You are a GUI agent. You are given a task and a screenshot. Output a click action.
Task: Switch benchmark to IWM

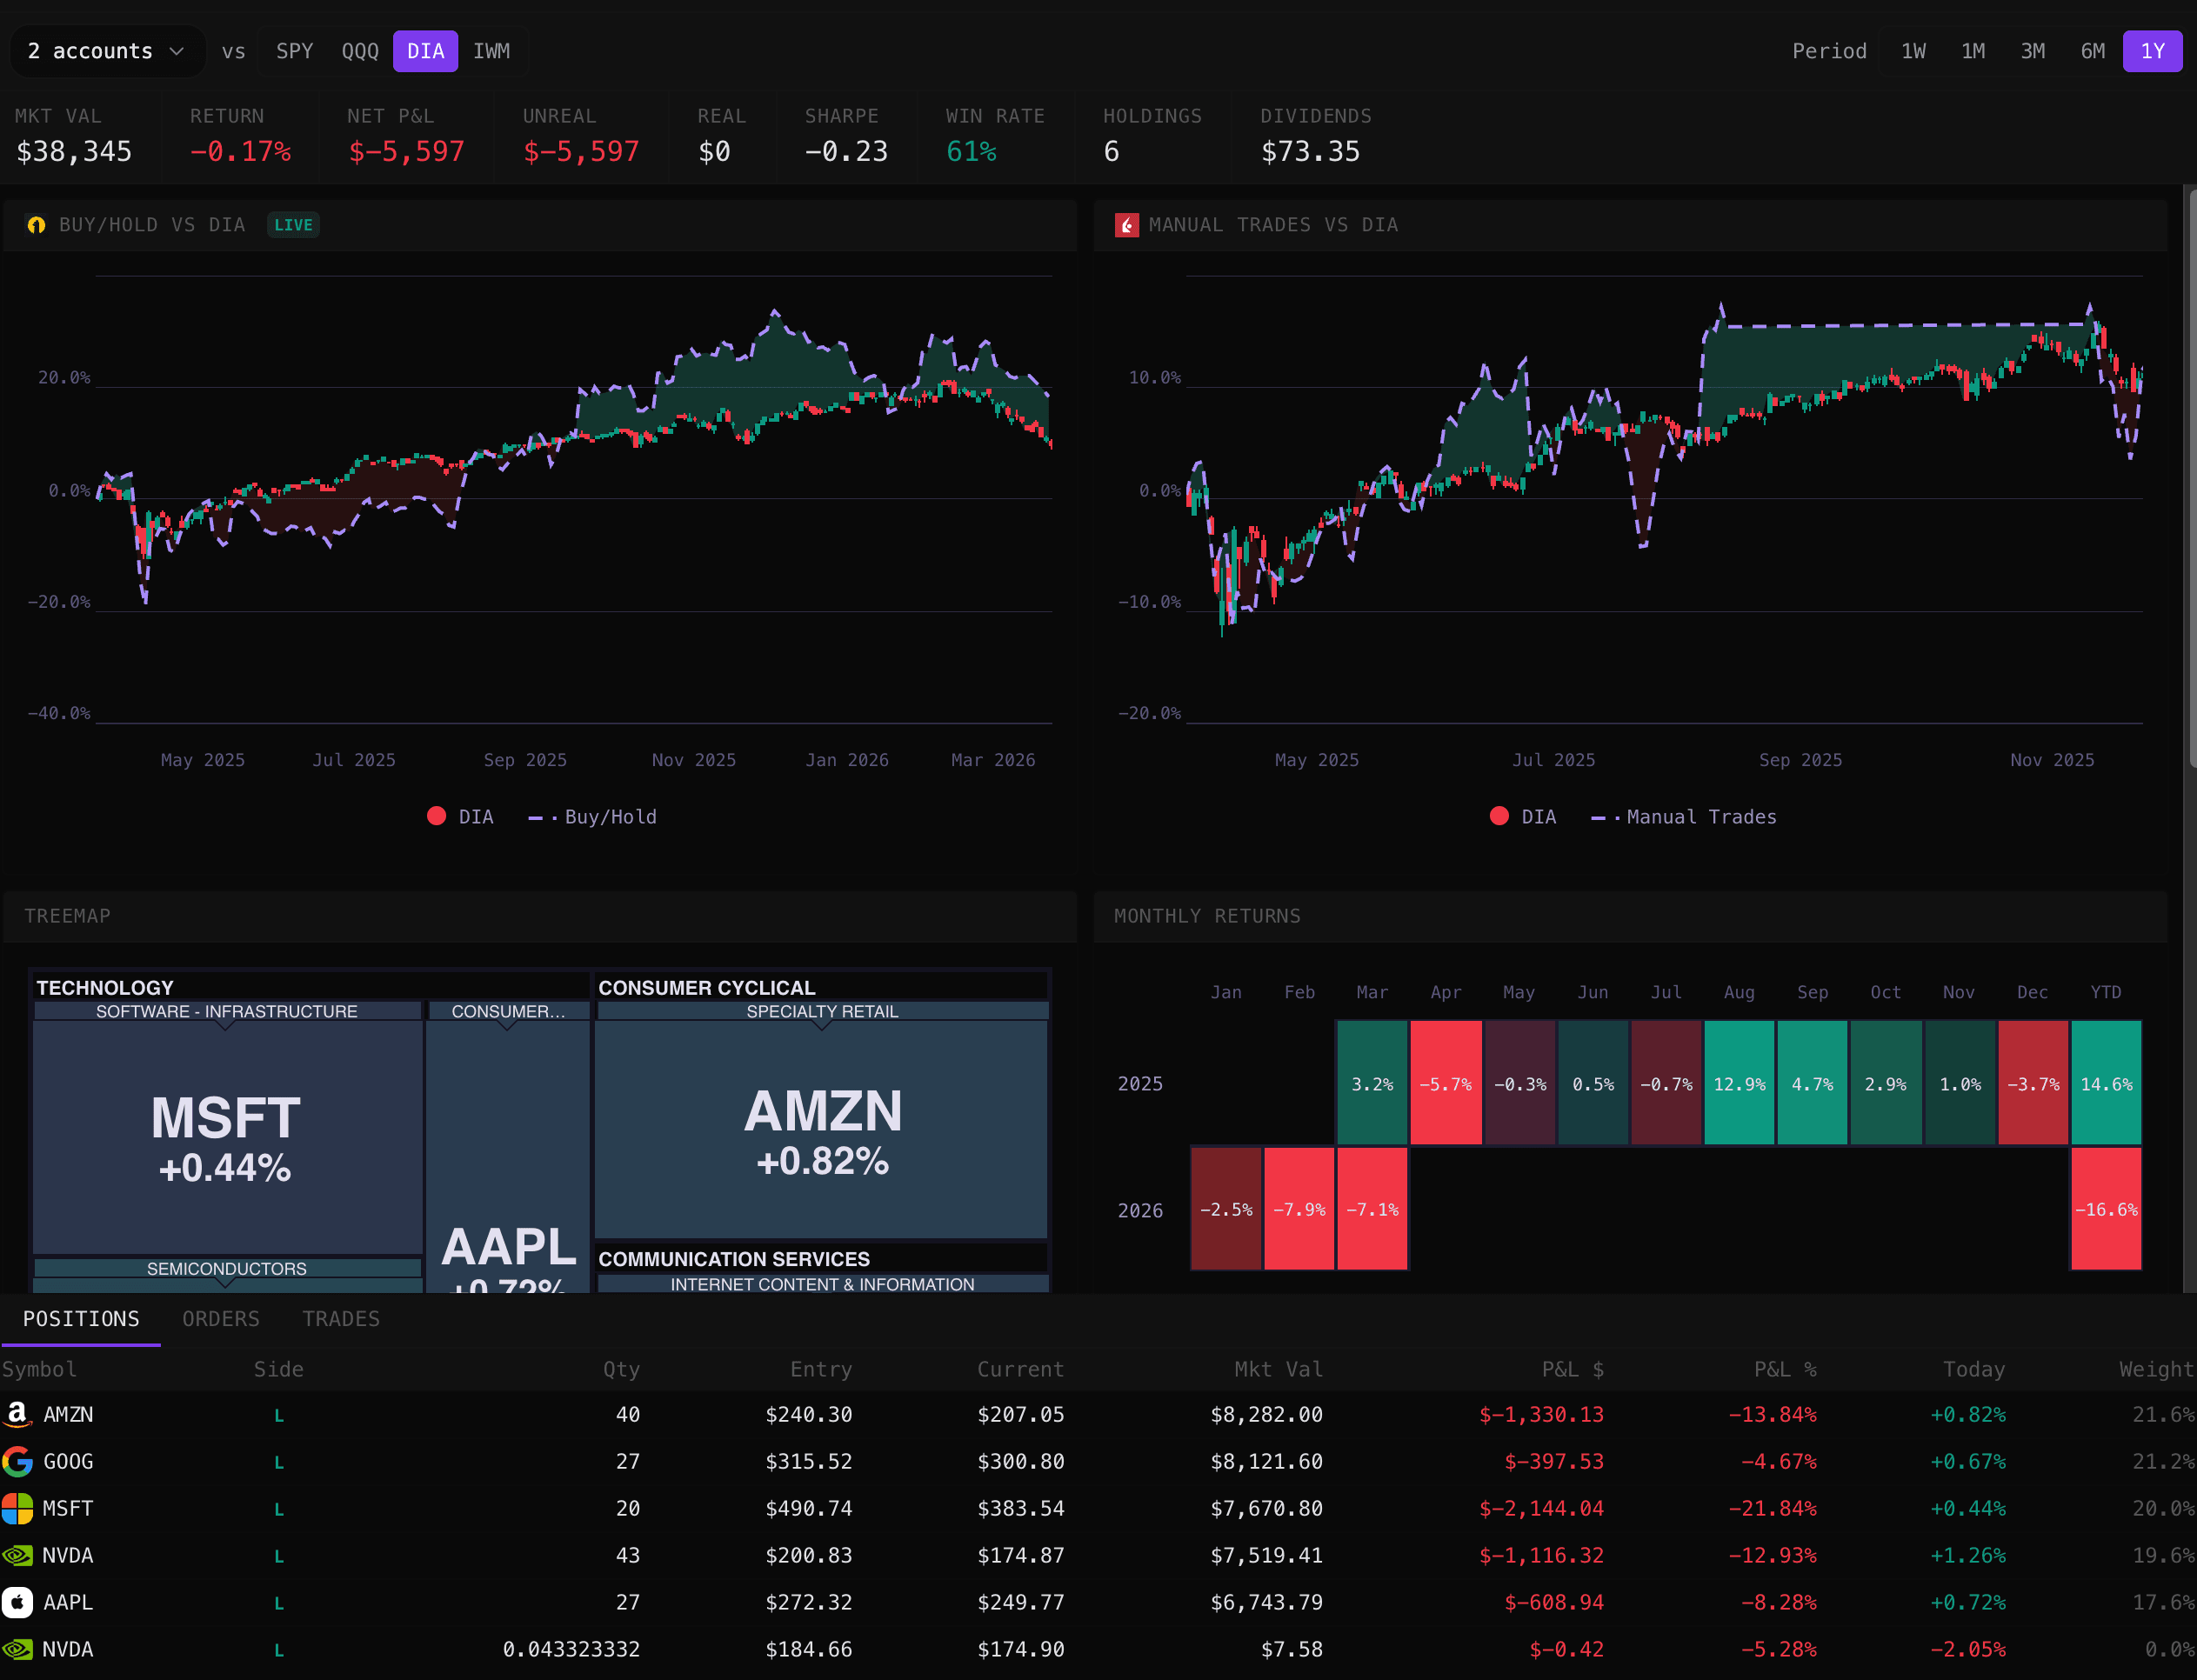click(x=492, y=50)
